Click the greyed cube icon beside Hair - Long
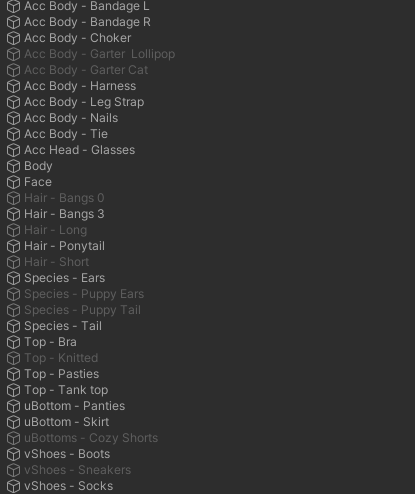The width and height of the screenshot is (415, 494). pos(13,230)
